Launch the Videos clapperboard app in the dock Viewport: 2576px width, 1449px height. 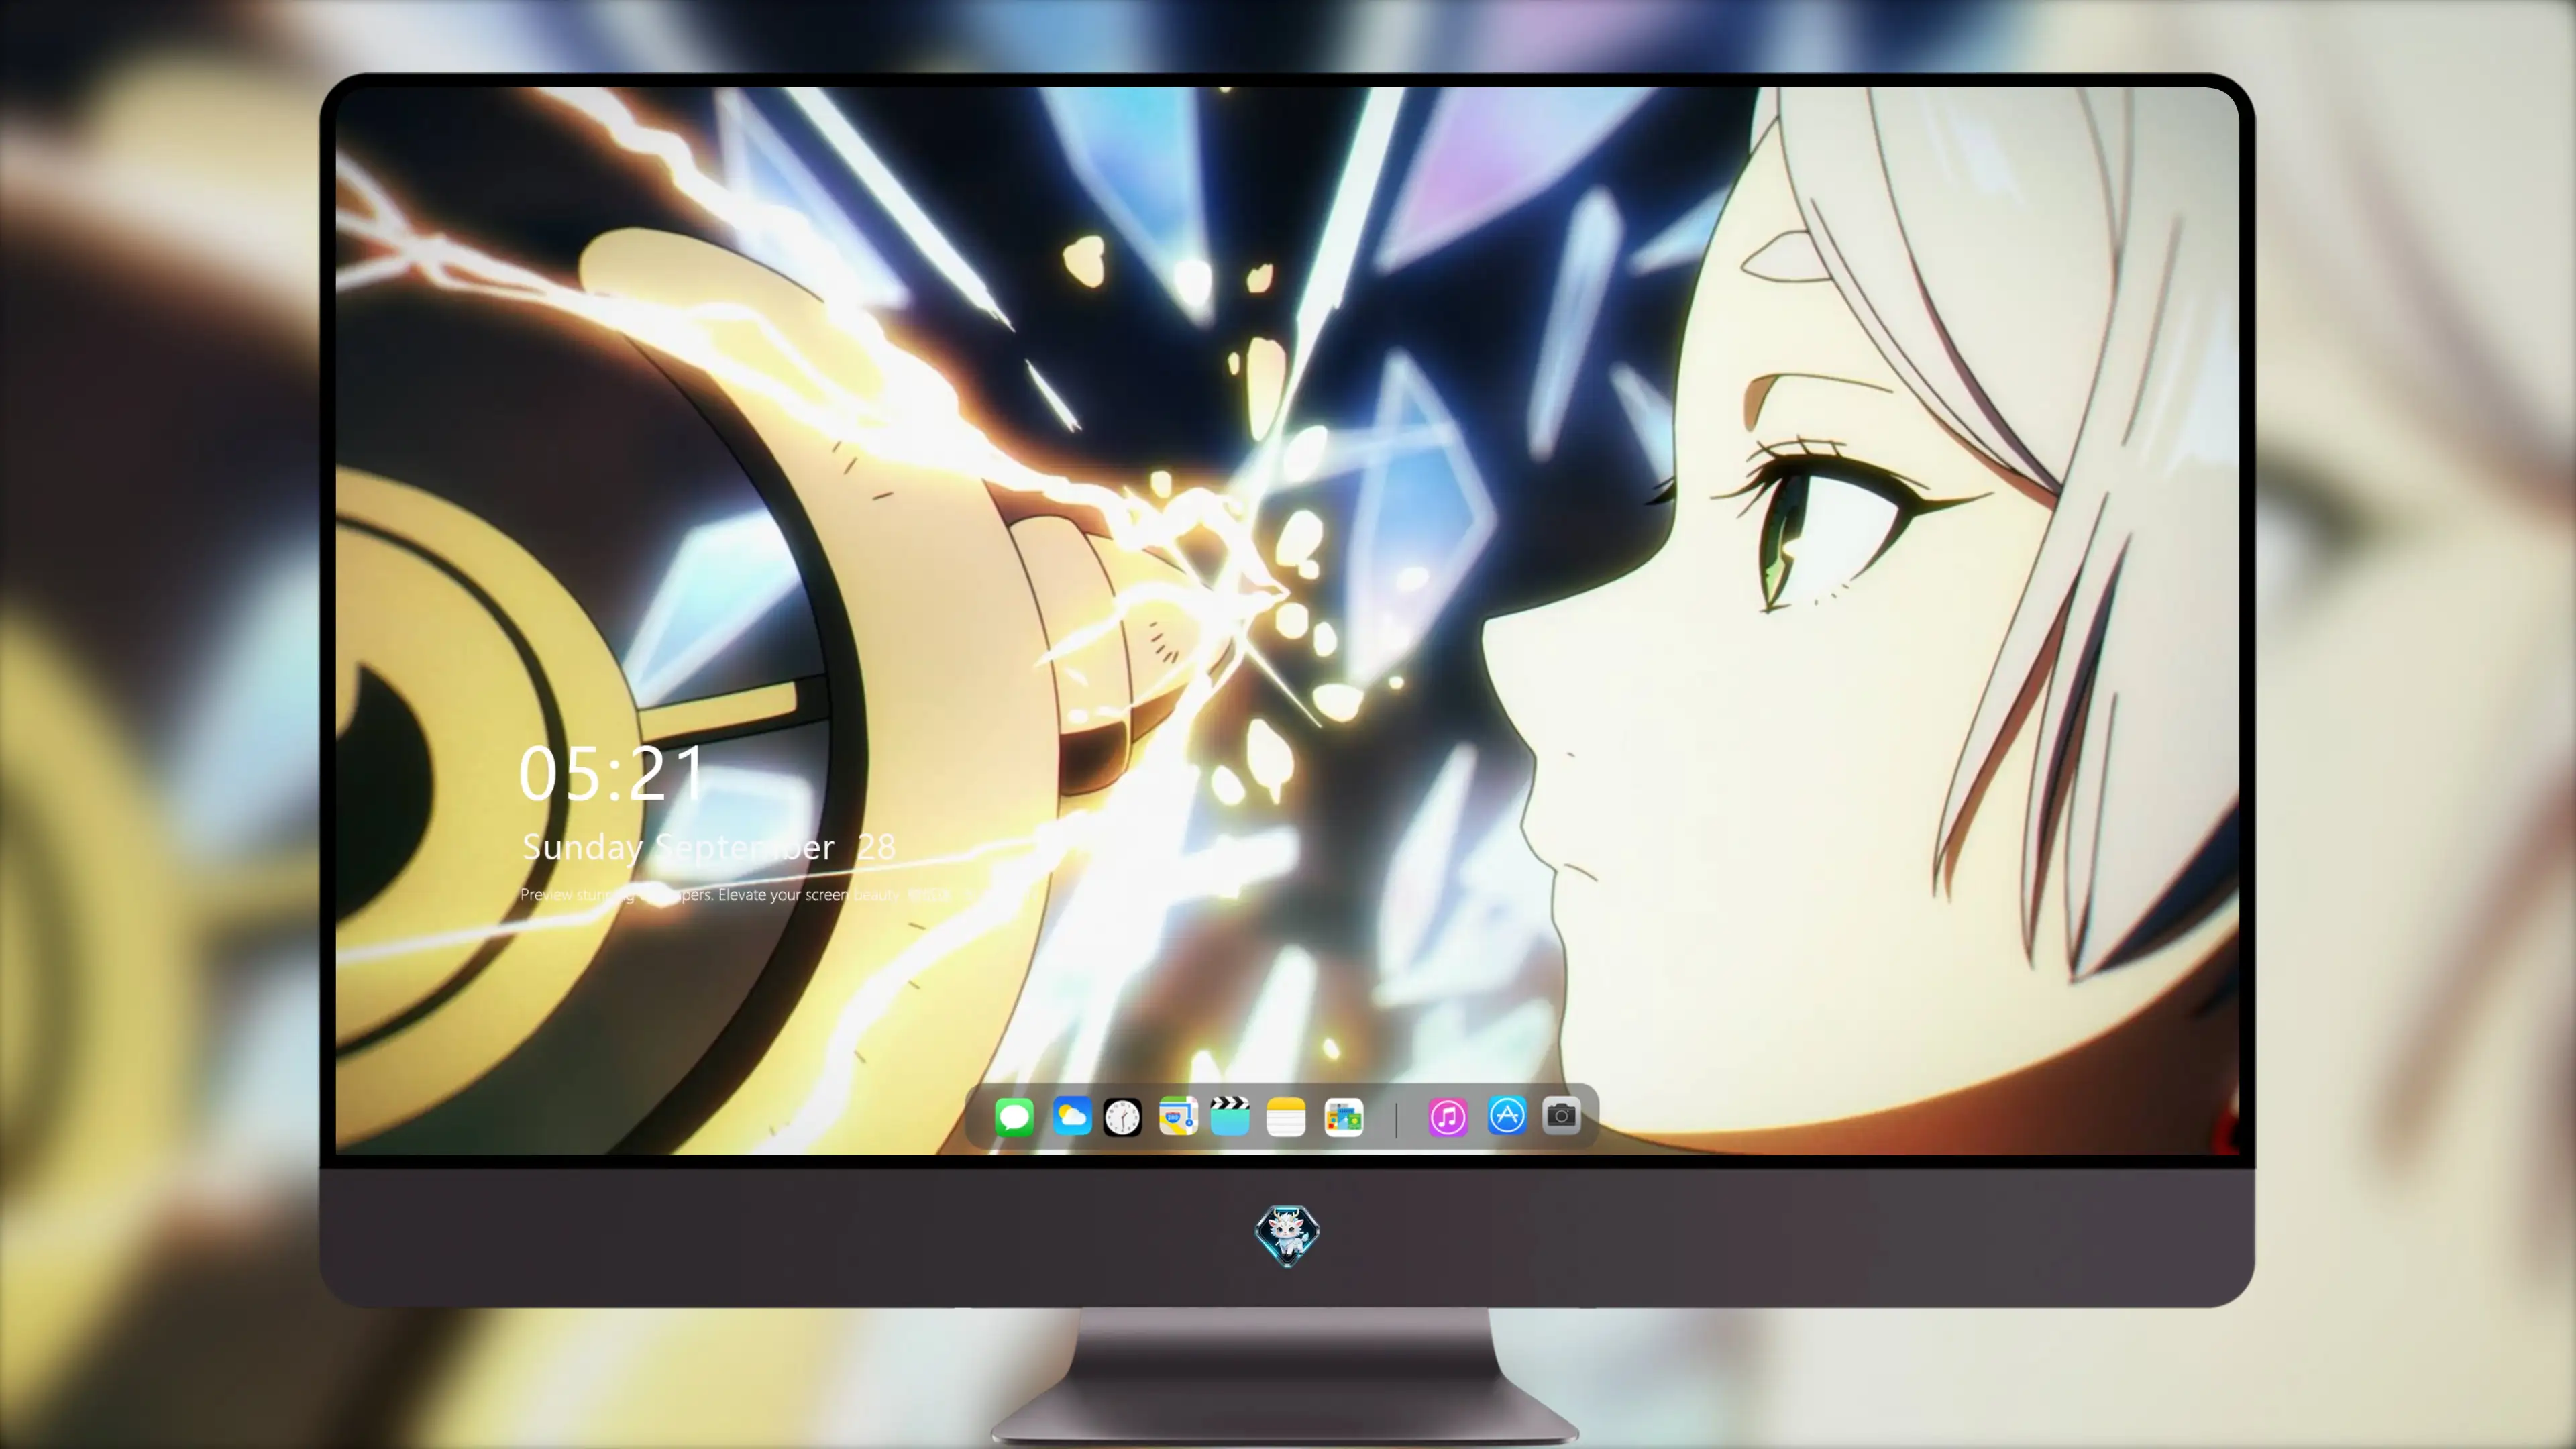tap(1230, 1117)
